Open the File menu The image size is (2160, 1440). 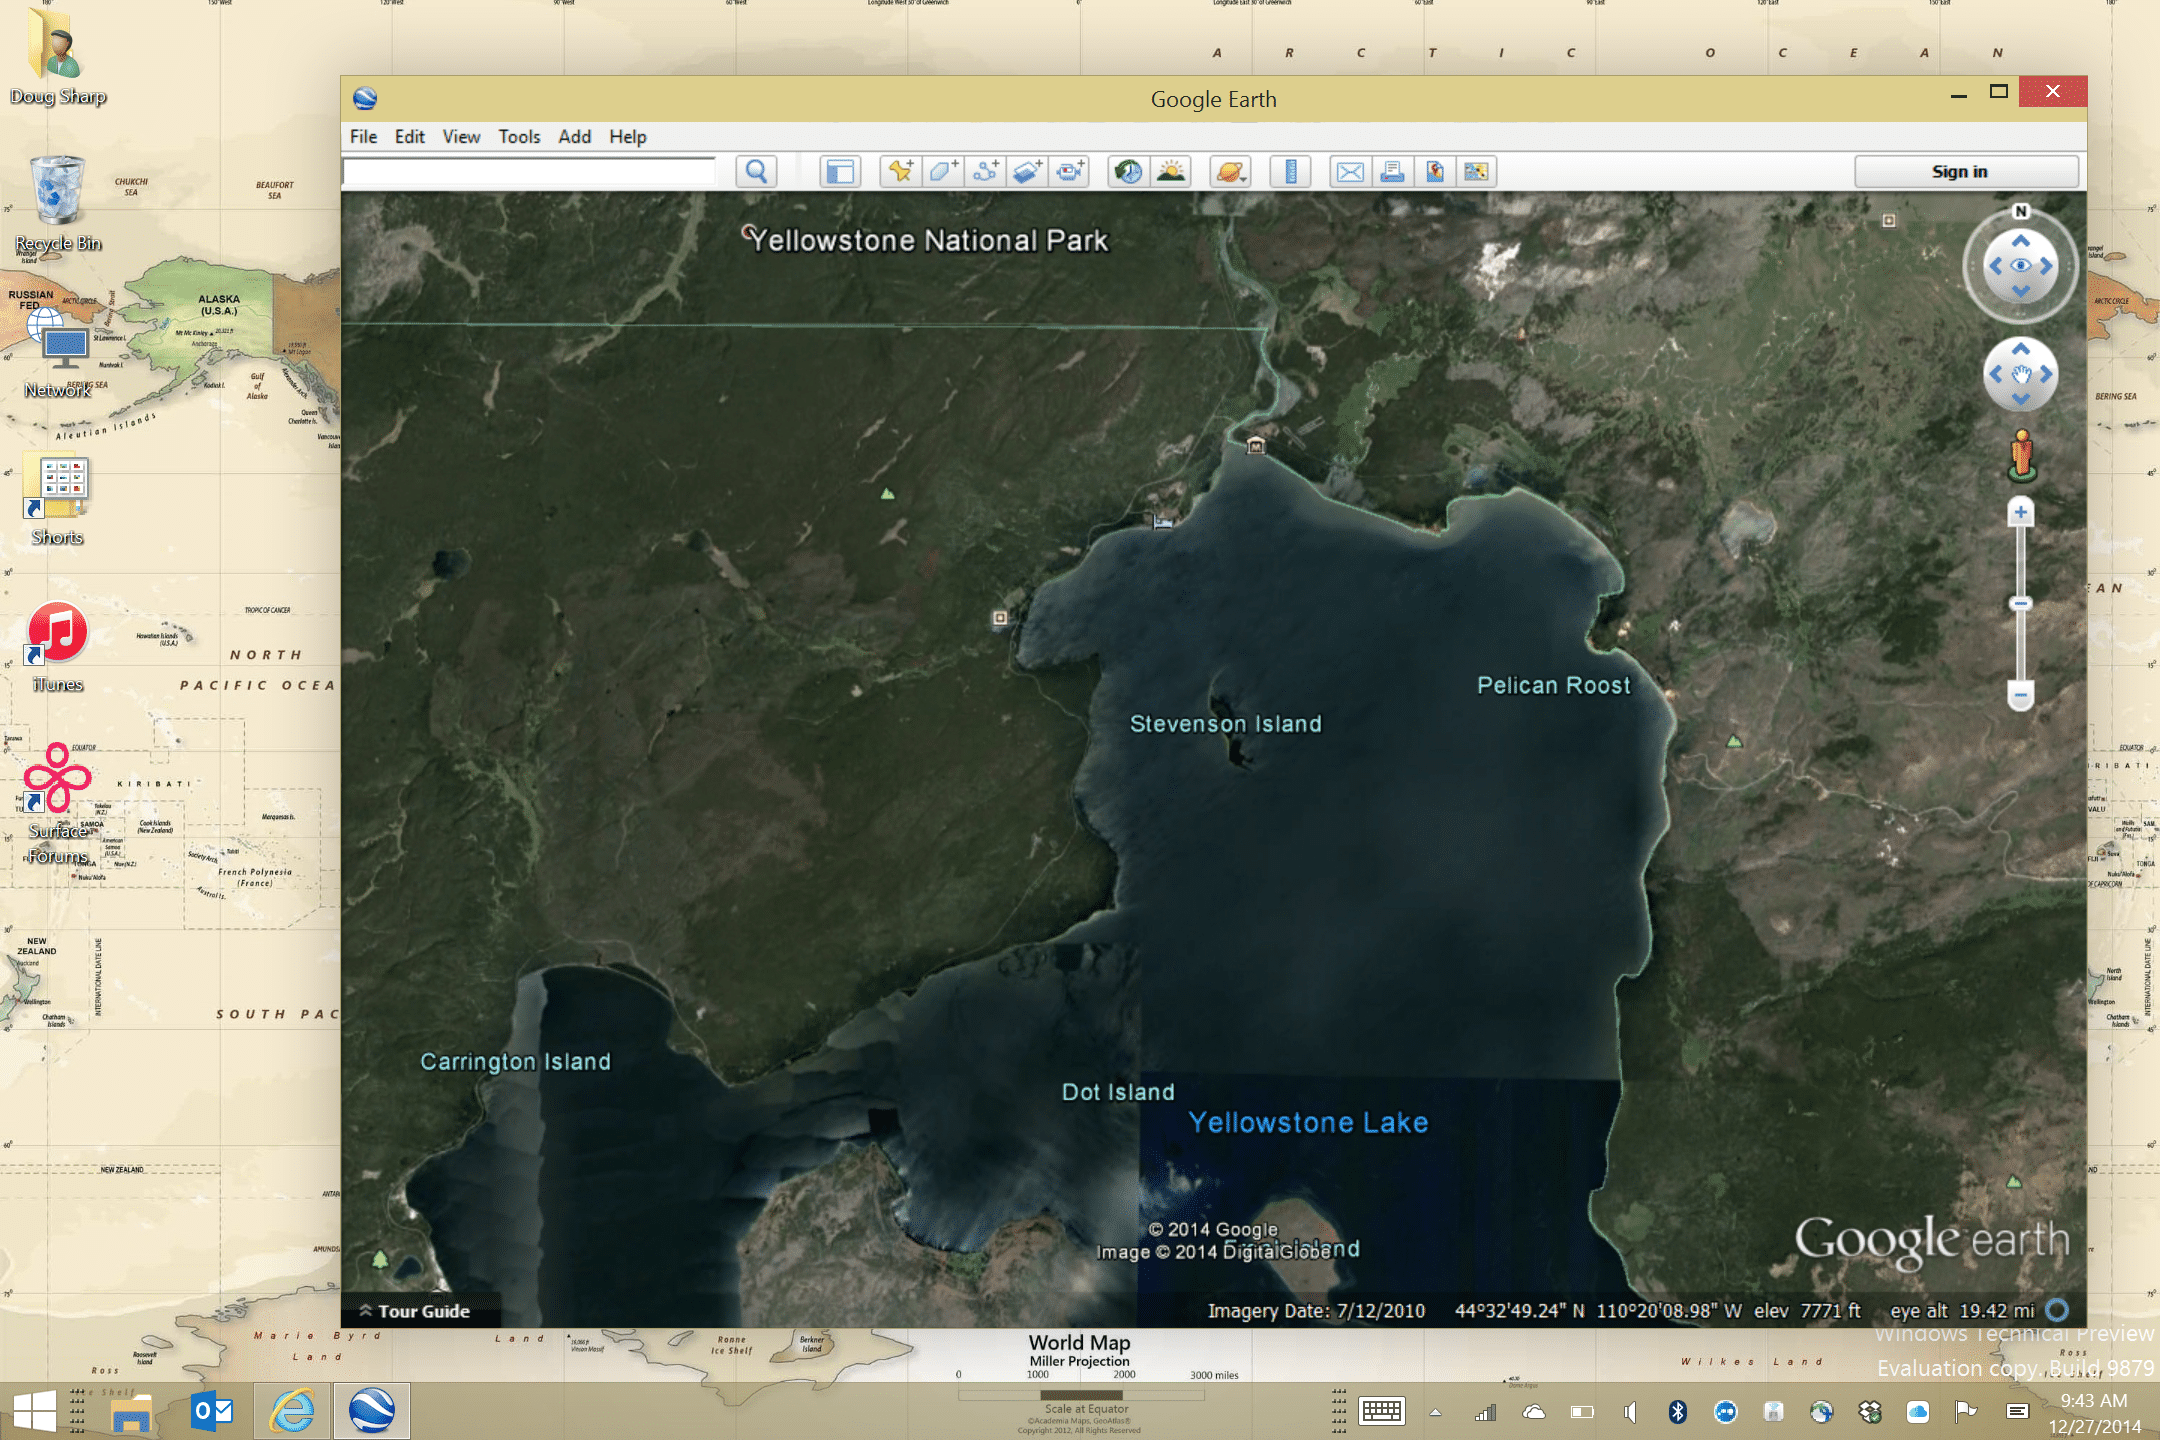pyautogui.click(x=363, y=137)
